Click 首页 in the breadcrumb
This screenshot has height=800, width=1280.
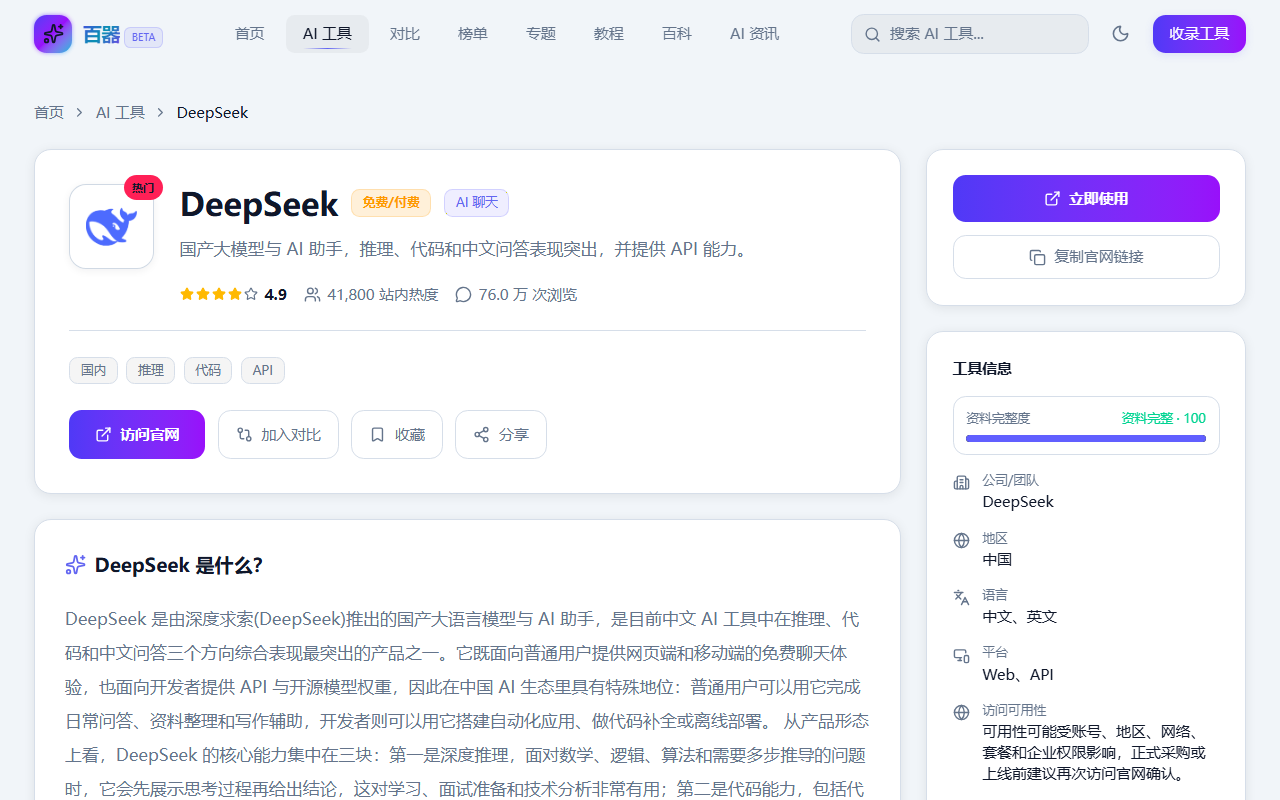(49, 113)
